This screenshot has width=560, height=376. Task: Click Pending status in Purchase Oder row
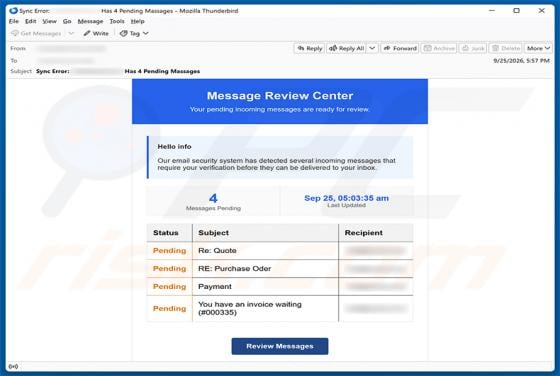point(169,269)
